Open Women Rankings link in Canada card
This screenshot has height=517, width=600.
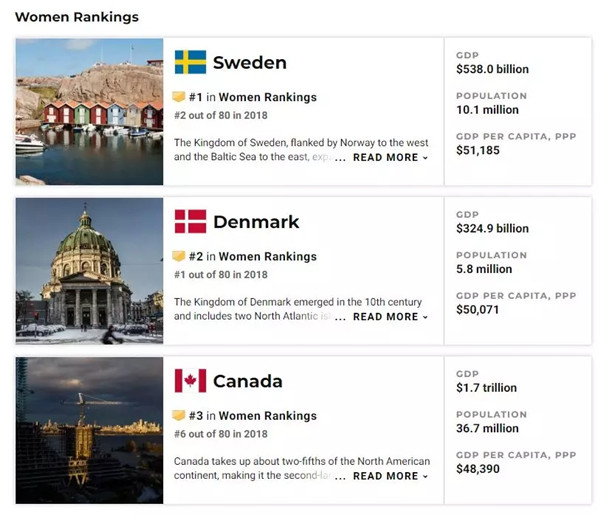(x=267, y=416)
